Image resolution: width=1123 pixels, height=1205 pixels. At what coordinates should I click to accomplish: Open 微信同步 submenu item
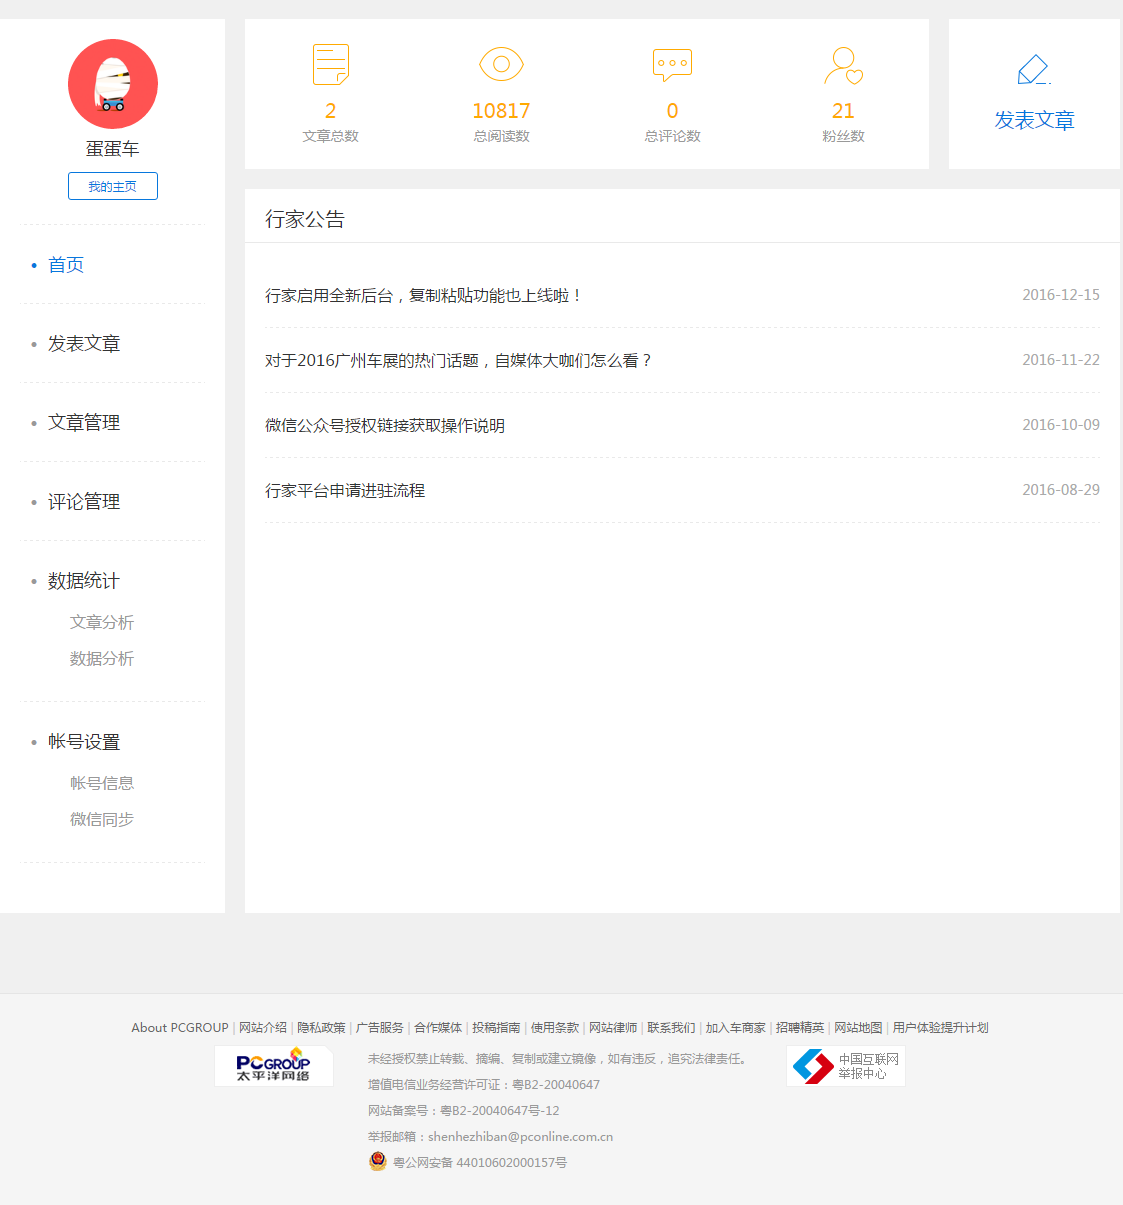click(102, 820)
